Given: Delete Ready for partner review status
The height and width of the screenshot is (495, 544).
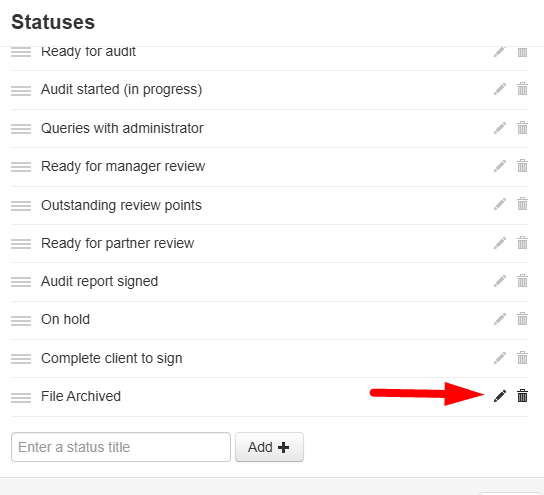Looking at the screenshot, I should coord(522,243).
